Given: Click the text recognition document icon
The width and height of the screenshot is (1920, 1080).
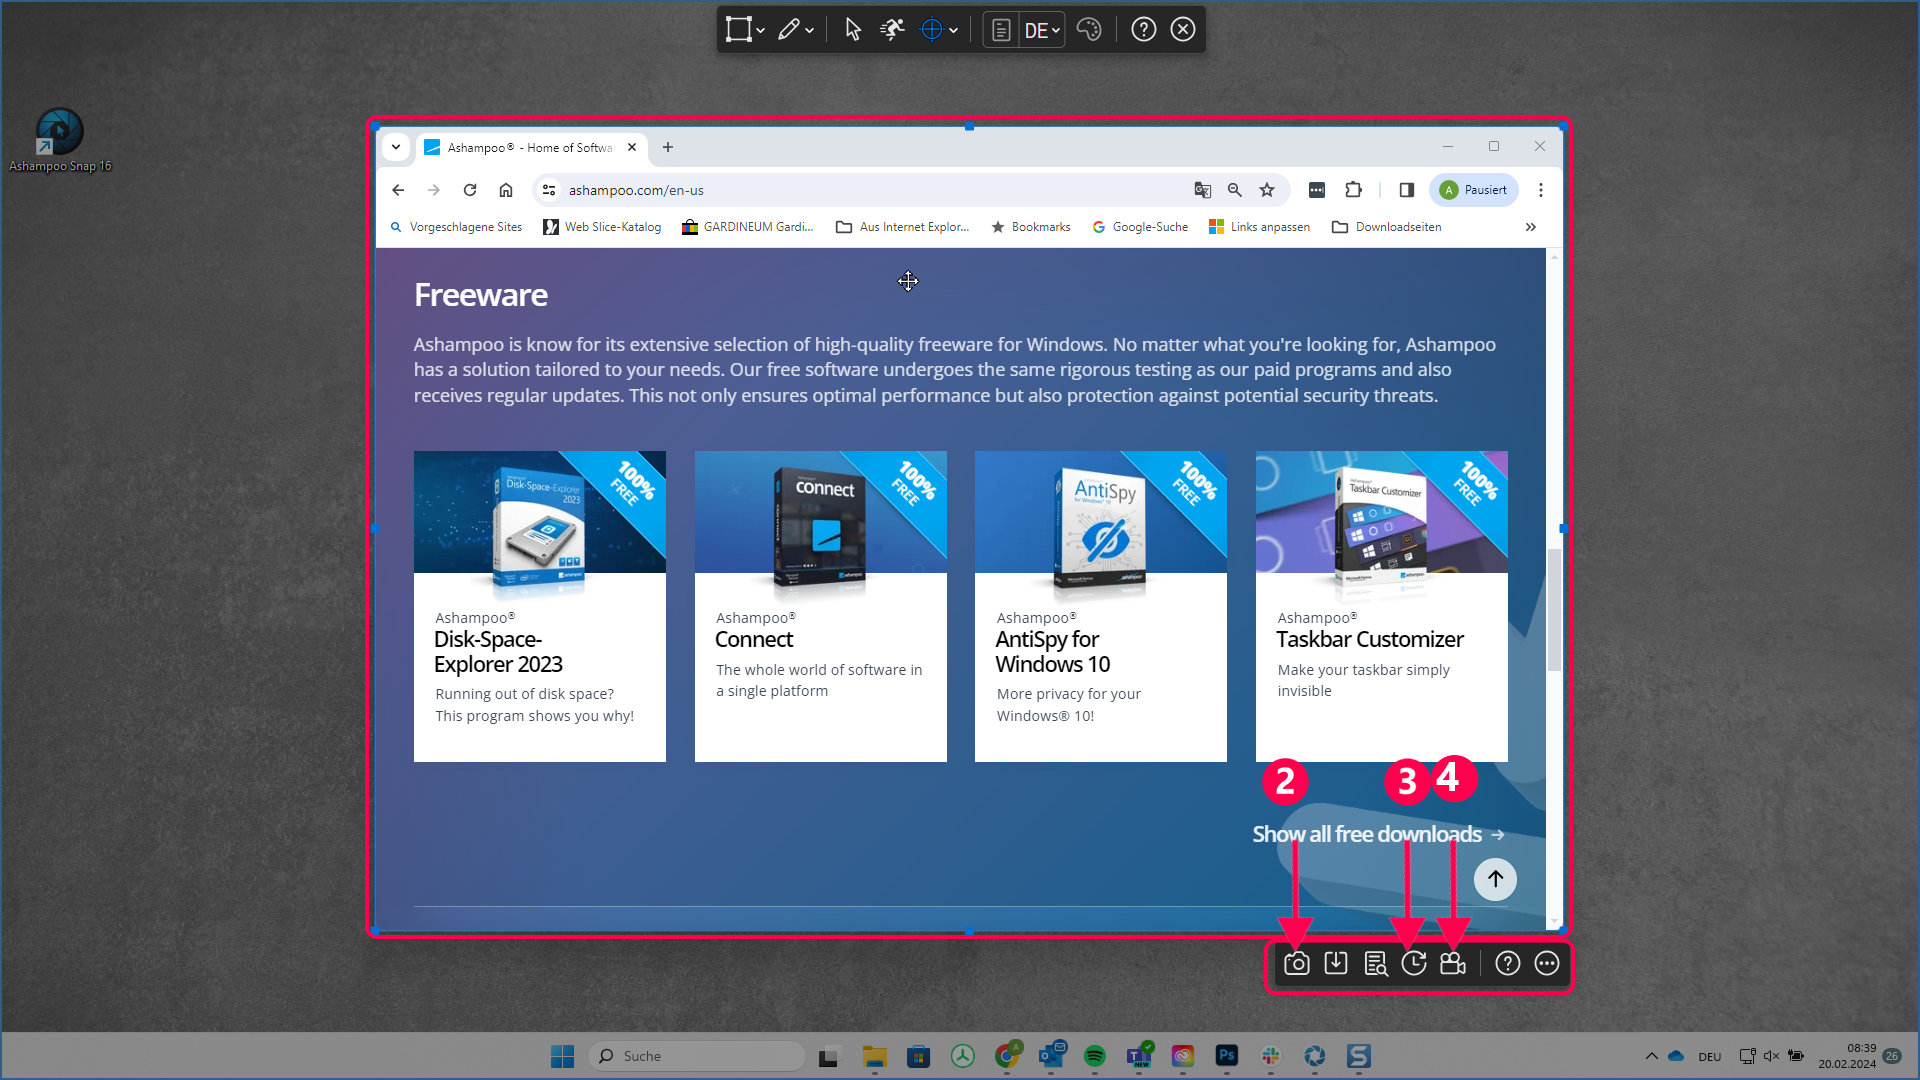Looking at the screenshot, I should tap(1001, 30).
